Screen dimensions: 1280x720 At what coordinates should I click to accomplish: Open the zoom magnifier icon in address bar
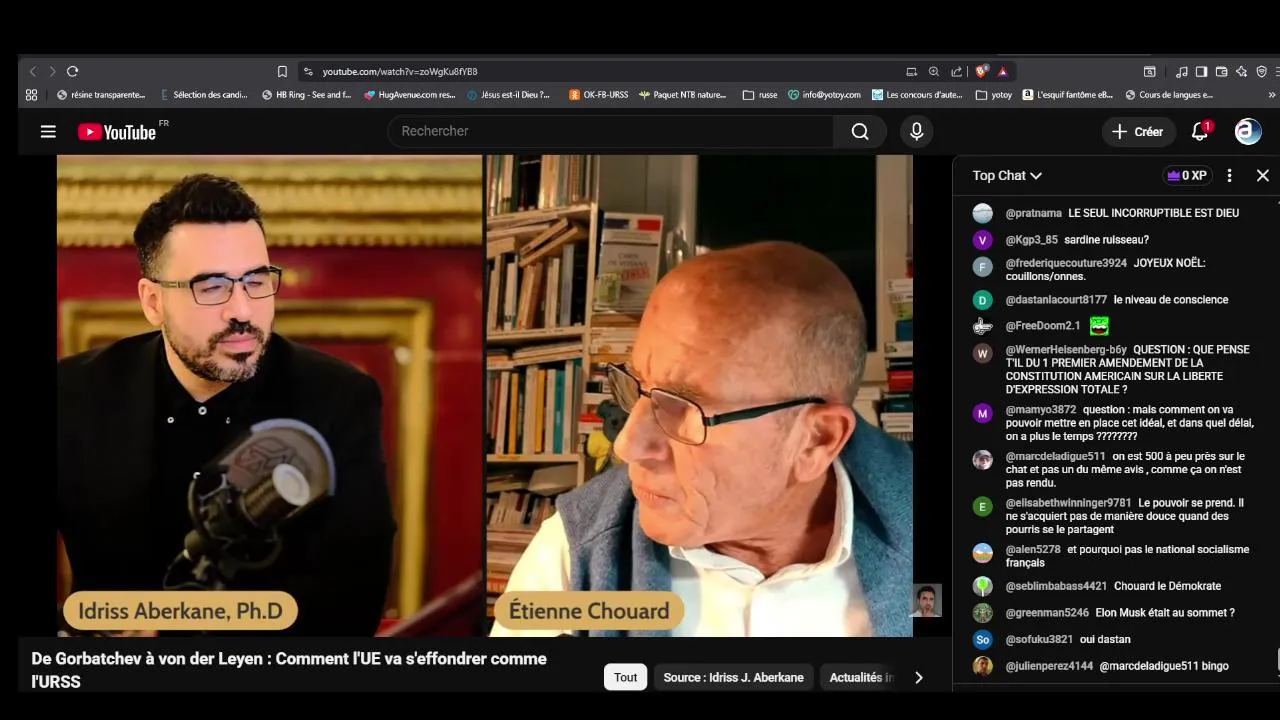[x=934, y=71]
